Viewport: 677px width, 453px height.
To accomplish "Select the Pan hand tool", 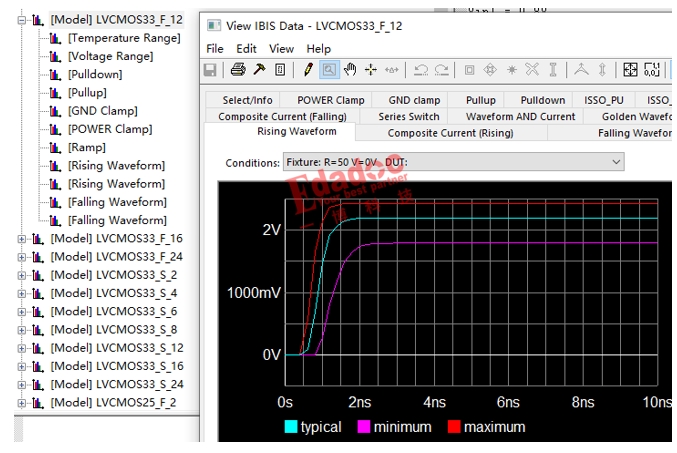I will [349, 70].
